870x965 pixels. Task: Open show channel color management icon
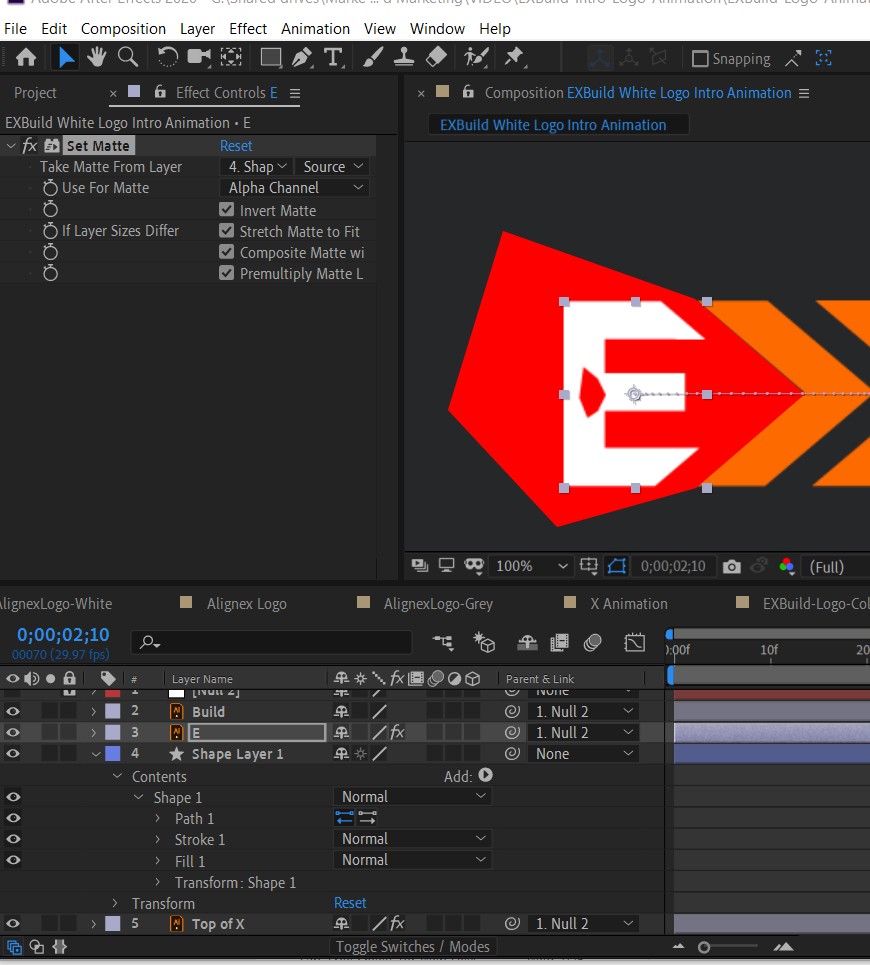pyautogui.click(x=786, y=566)
